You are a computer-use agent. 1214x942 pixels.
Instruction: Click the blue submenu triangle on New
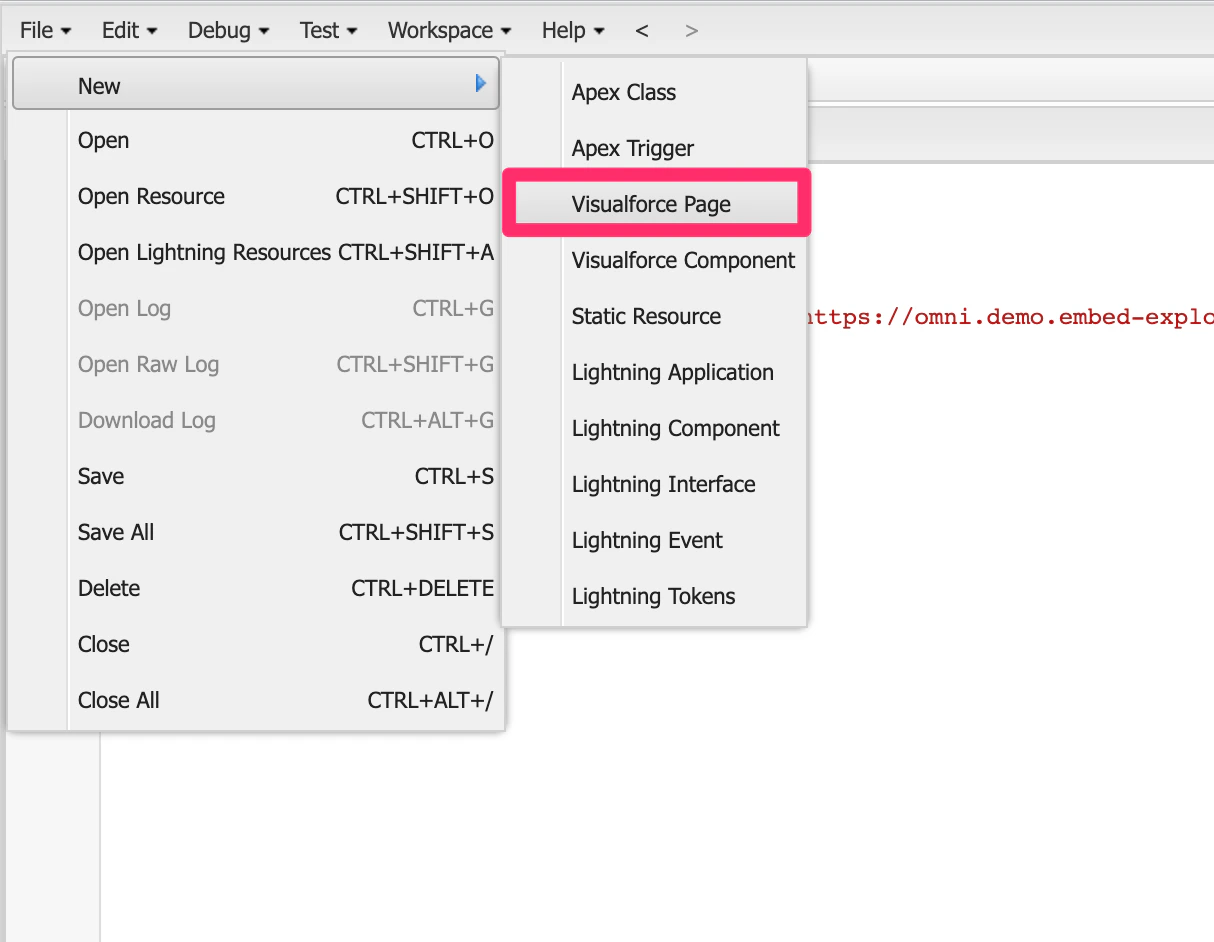pos(481,83)
